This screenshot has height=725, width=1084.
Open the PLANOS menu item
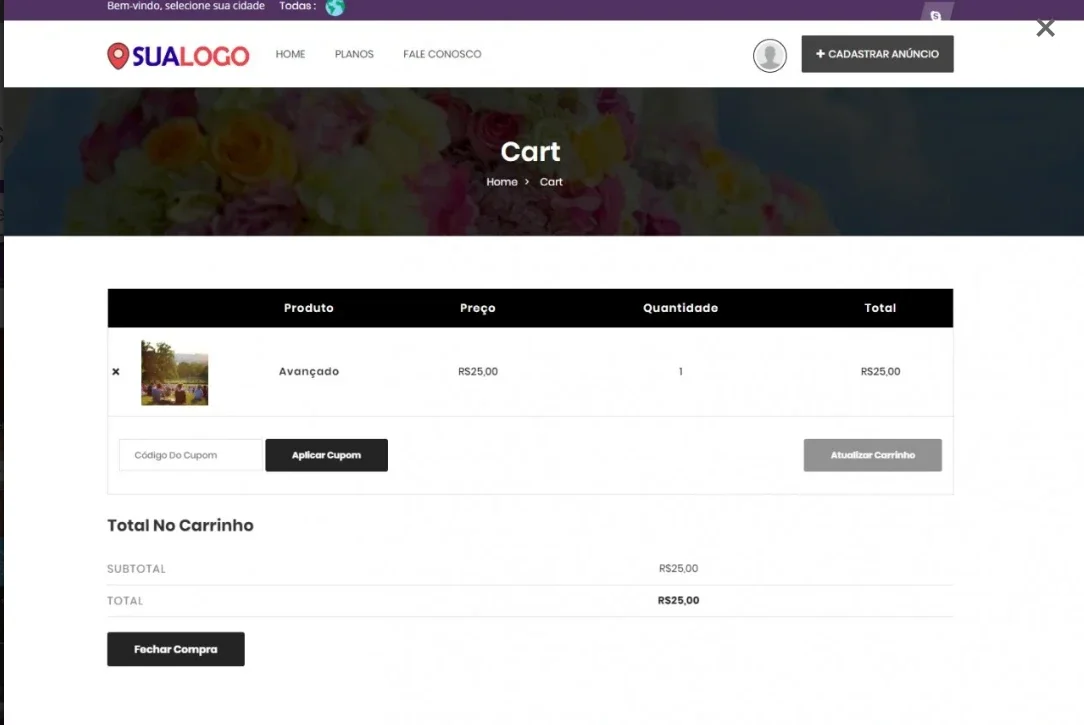click(354, 54)
